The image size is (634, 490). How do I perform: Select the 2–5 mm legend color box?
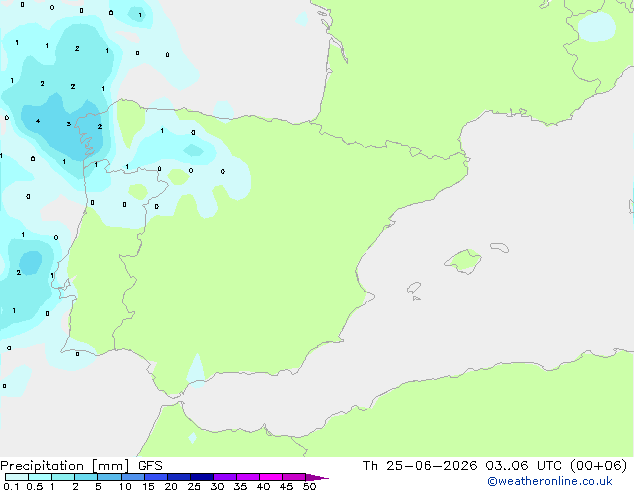pyautogui.click(x=86, y=477)
